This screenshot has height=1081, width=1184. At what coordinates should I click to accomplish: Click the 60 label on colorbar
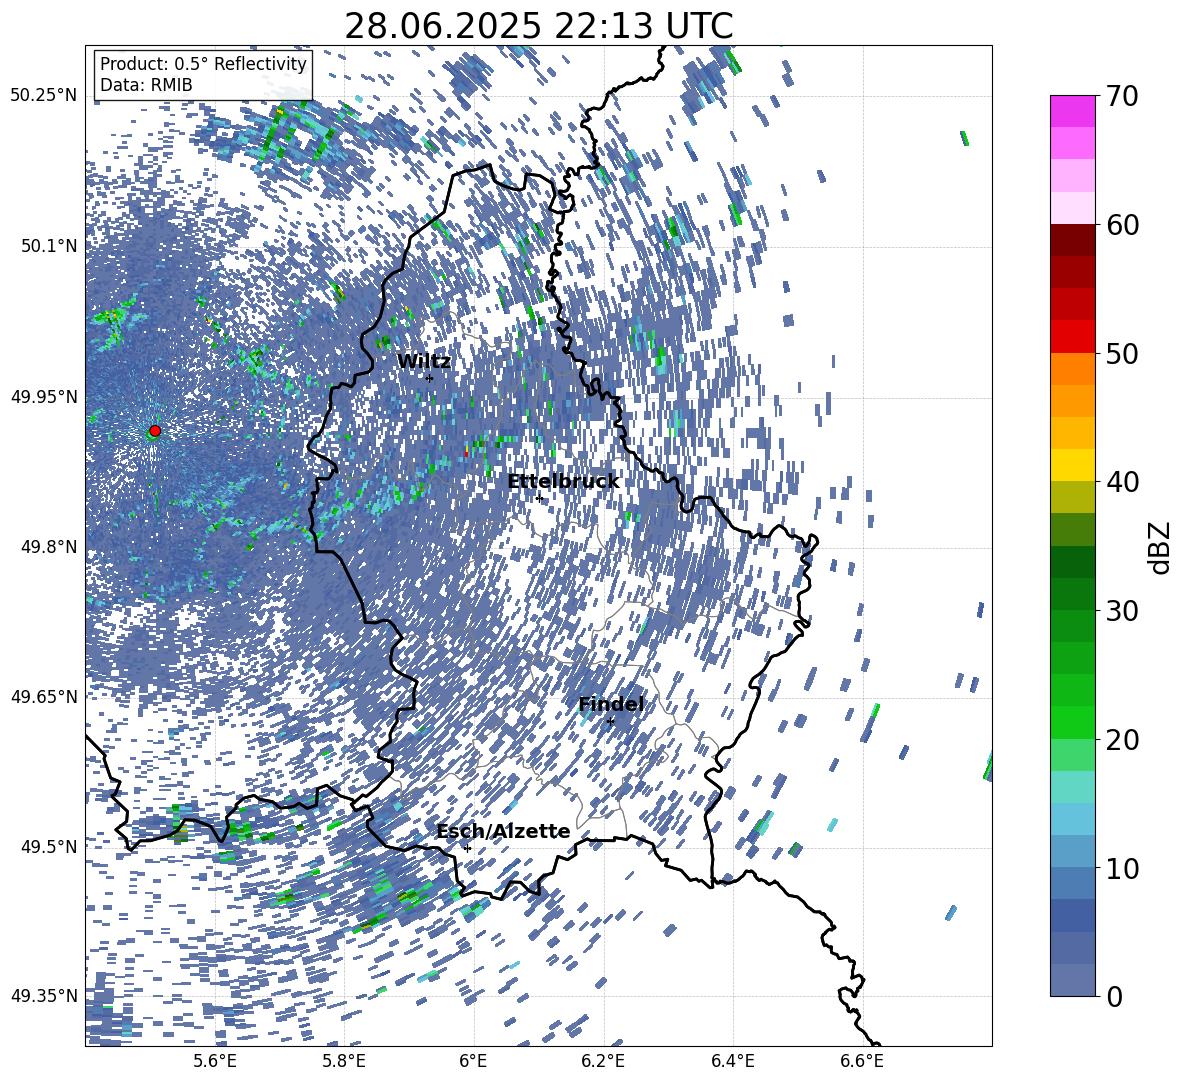click(1122, 225)
